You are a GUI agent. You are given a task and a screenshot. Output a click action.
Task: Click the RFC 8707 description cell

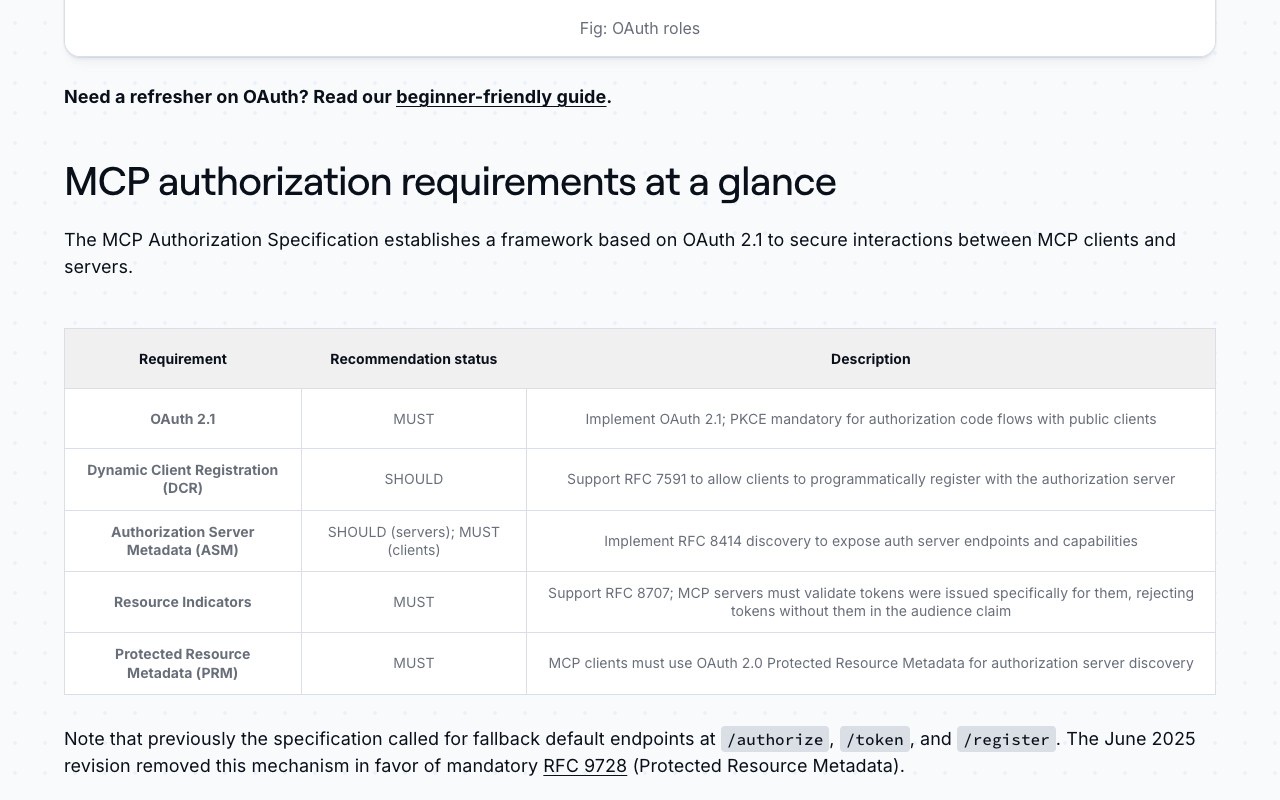[871, 602]
